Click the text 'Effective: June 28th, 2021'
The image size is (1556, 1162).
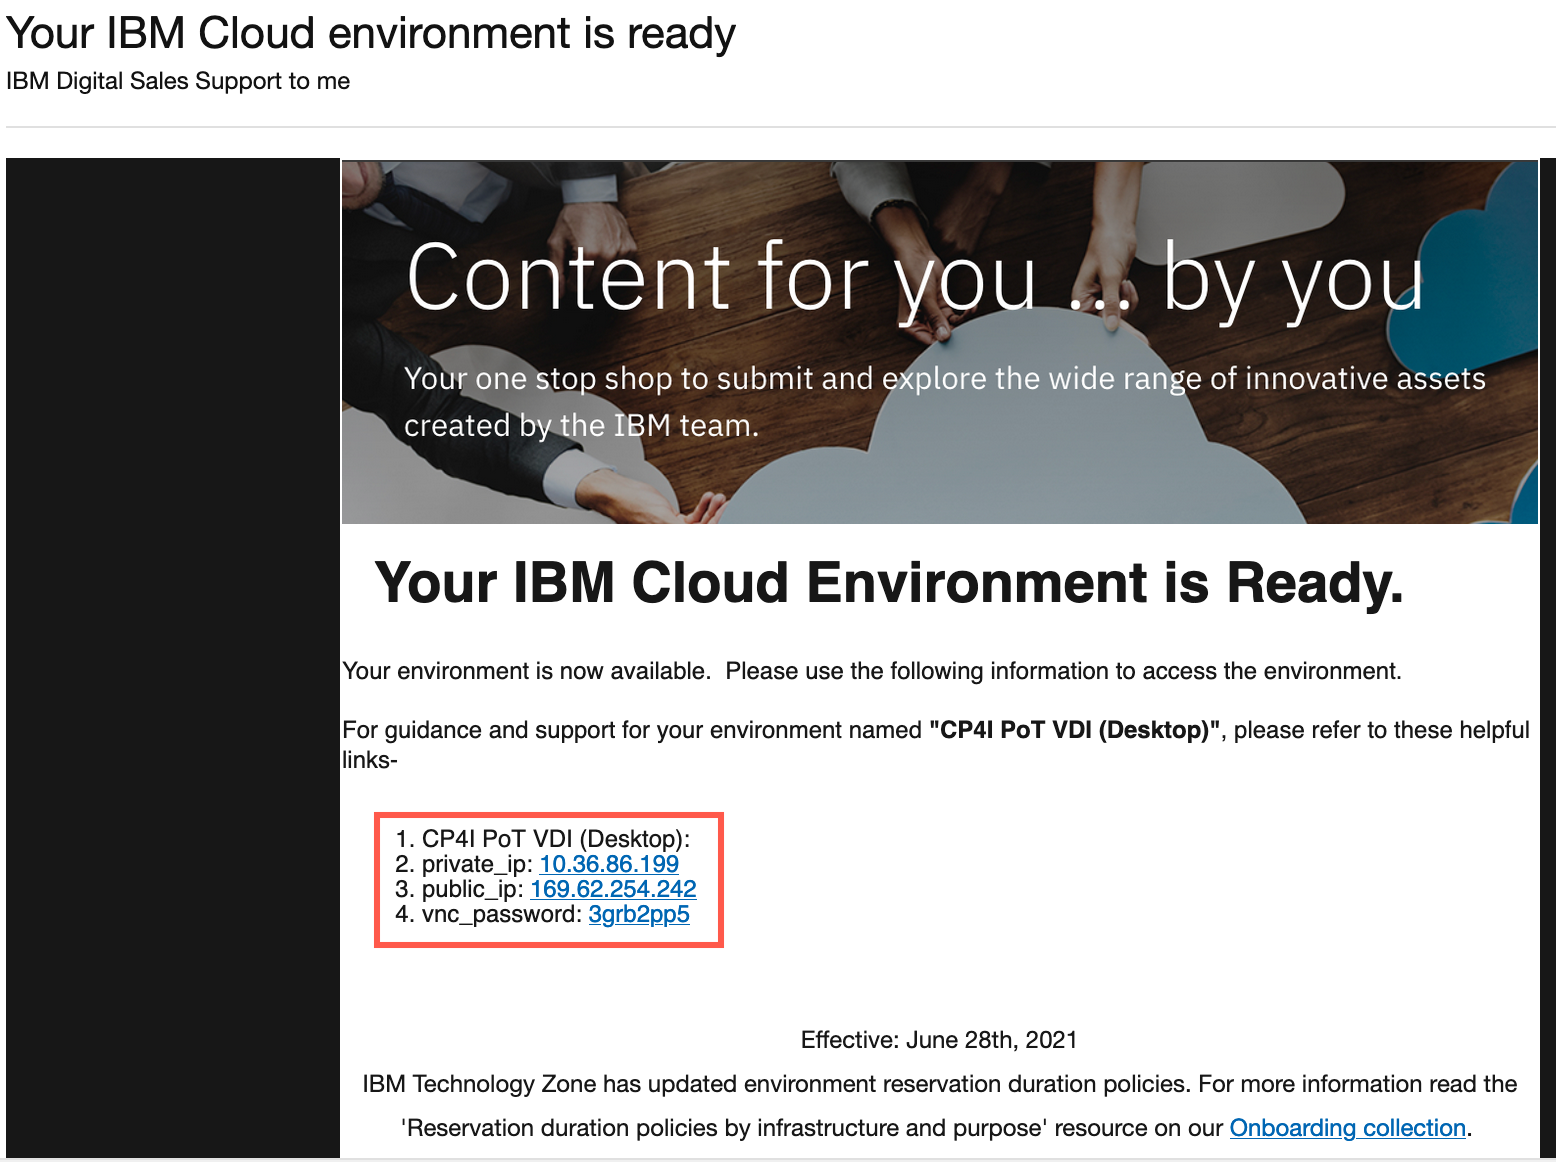(939, 1040)
